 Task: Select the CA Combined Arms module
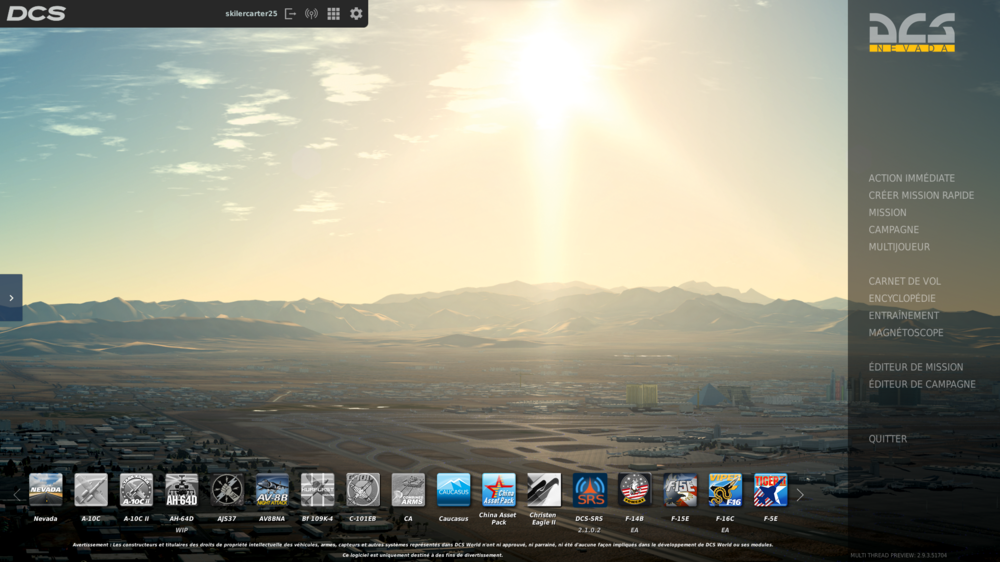(408, 490)
